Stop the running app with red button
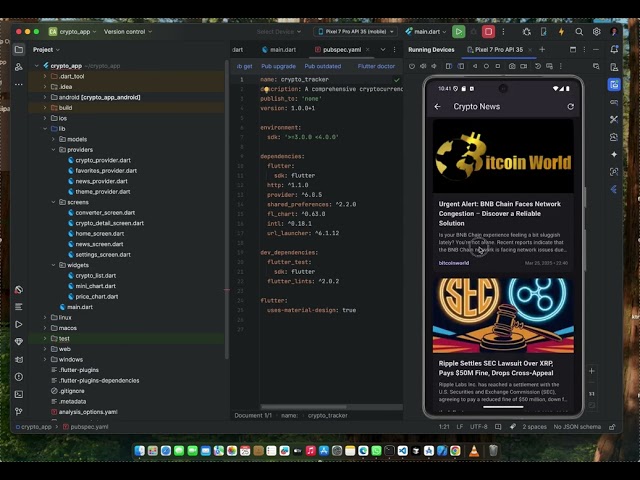This screenshot has height=480, width=640. coord(488,31)
